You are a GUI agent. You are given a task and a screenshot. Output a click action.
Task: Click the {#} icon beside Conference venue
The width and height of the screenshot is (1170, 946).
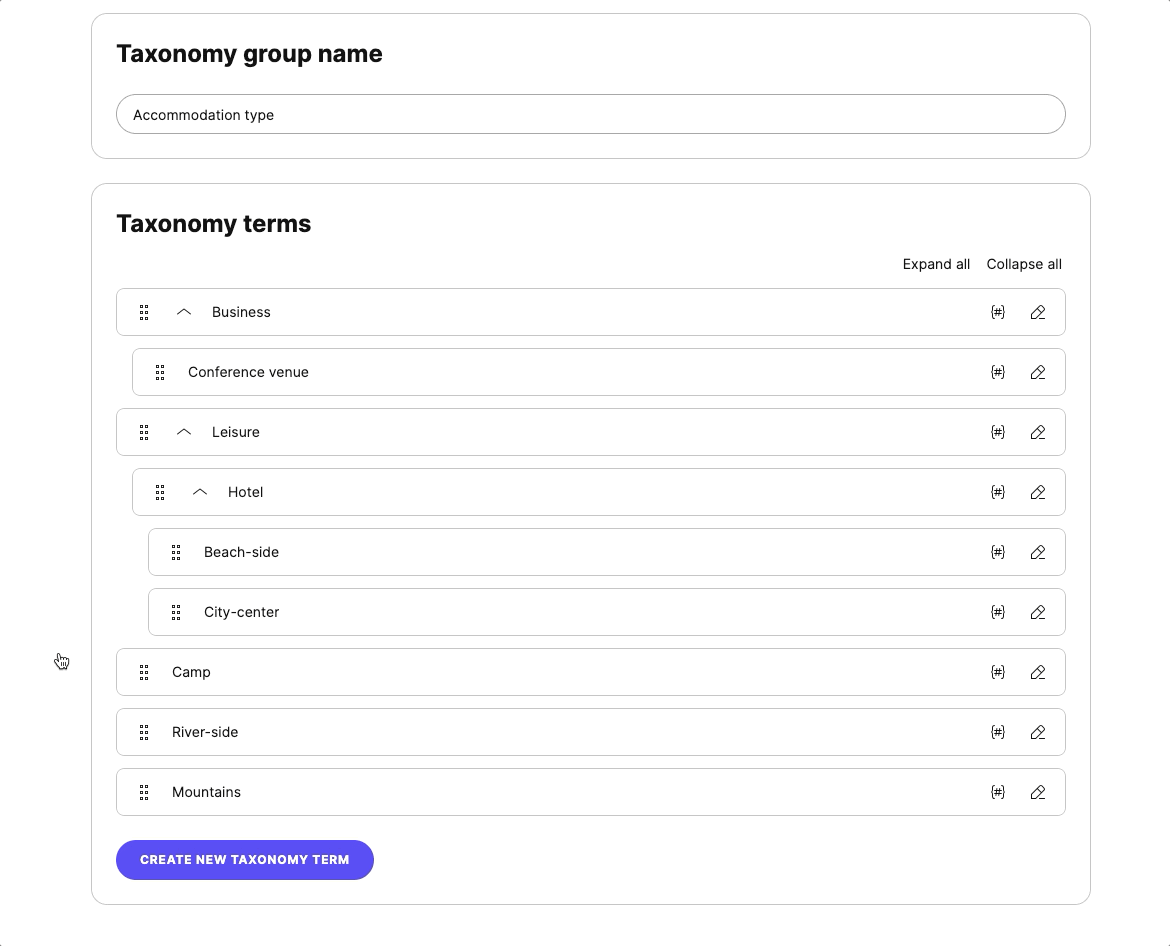point(998,372)
